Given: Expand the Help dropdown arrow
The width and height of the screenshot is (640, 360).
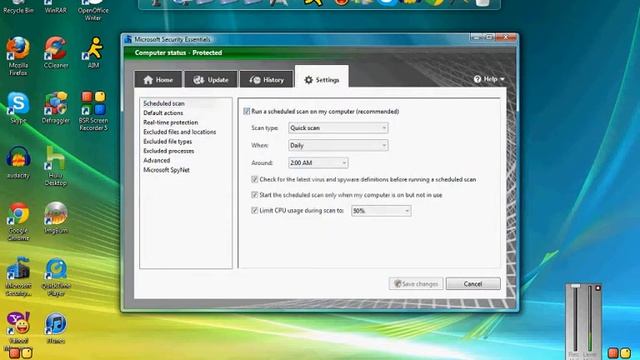Looking at the screenshot, I should pyautogui.click(x=502, y=79).
